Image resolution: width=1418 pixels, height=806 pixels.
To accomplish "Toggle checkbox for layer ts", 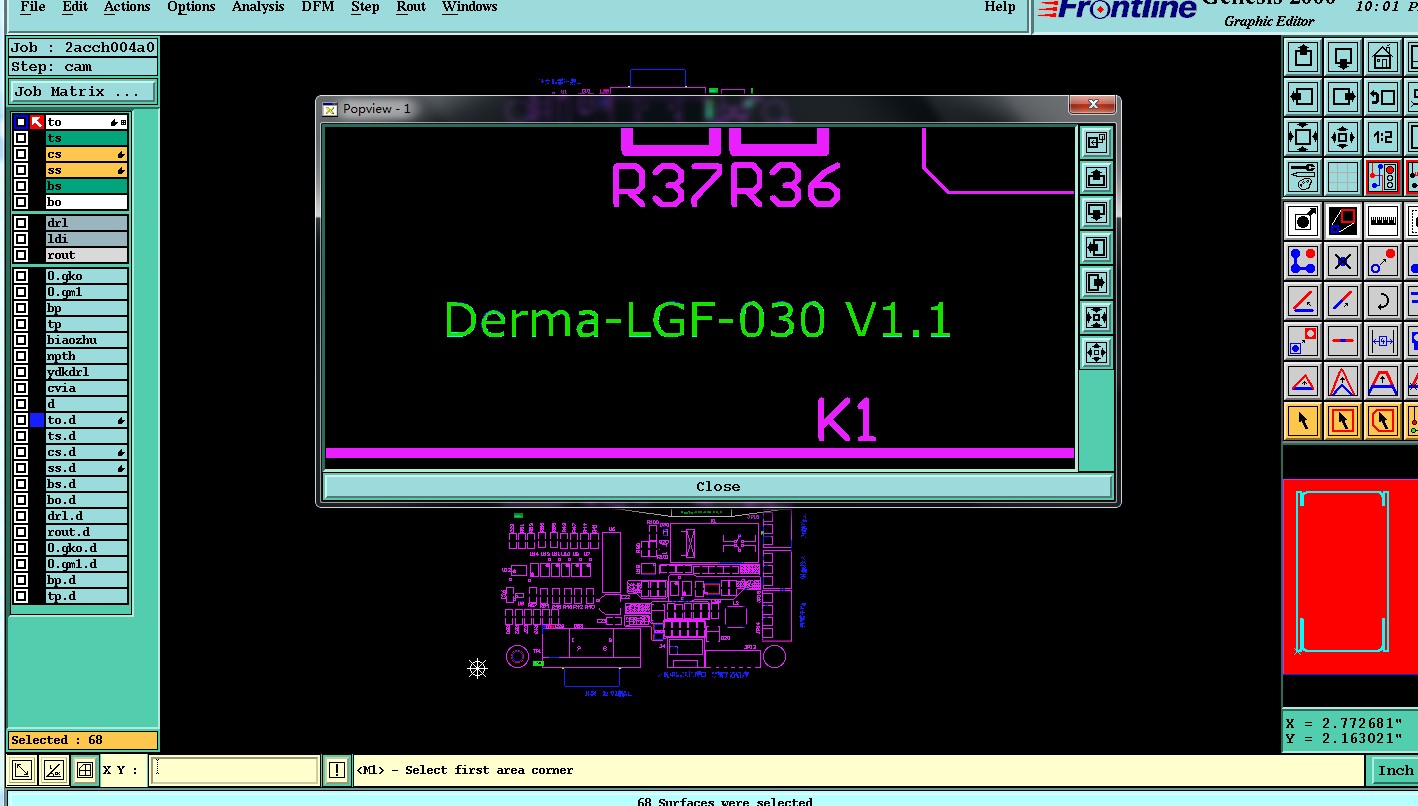I will (21, 138).
